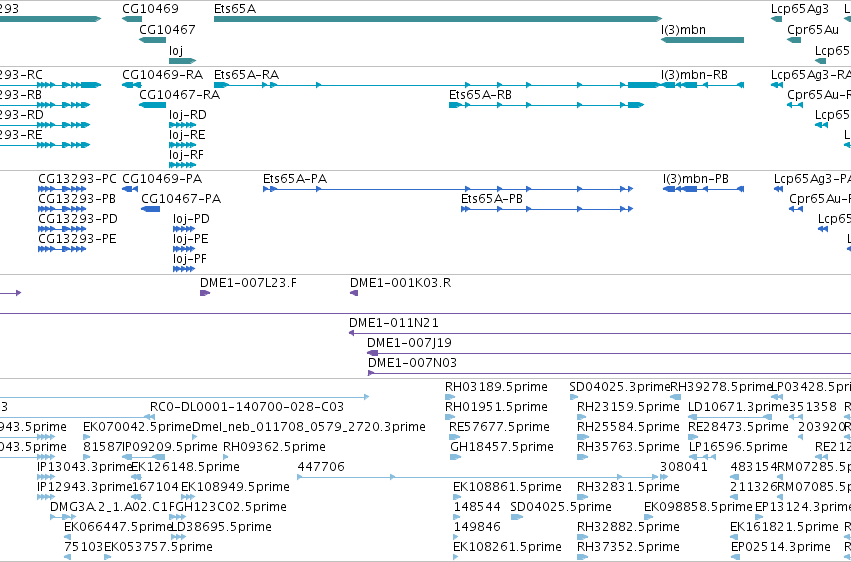Open EST RH01951.5prime

[x=496, y=407]
